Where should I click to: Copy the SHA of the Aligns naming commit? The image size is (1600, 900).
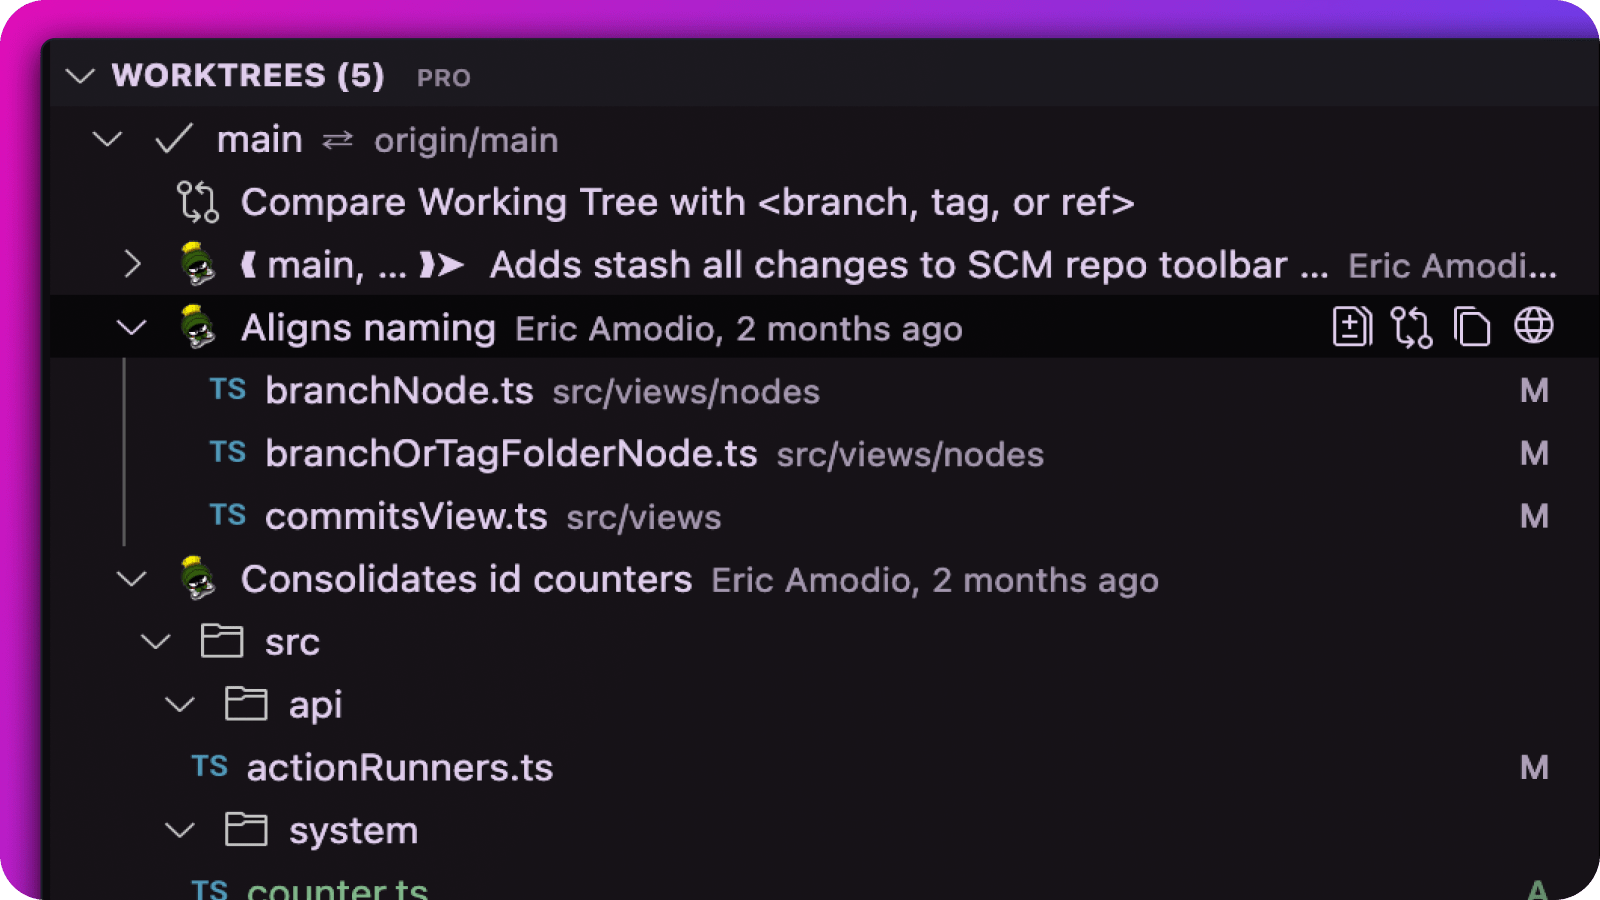[1473, 326]
